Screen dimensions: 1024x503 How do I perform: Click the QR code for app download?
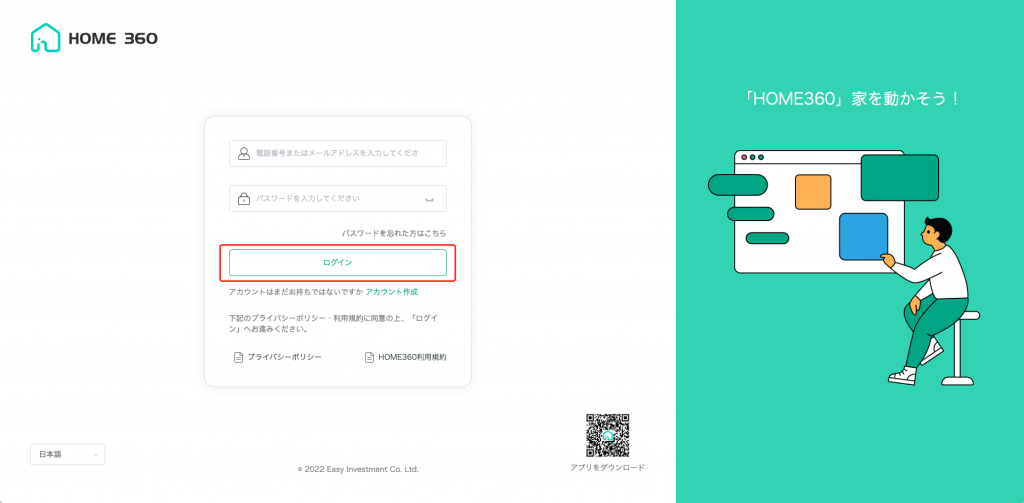(x=607, y=435)
